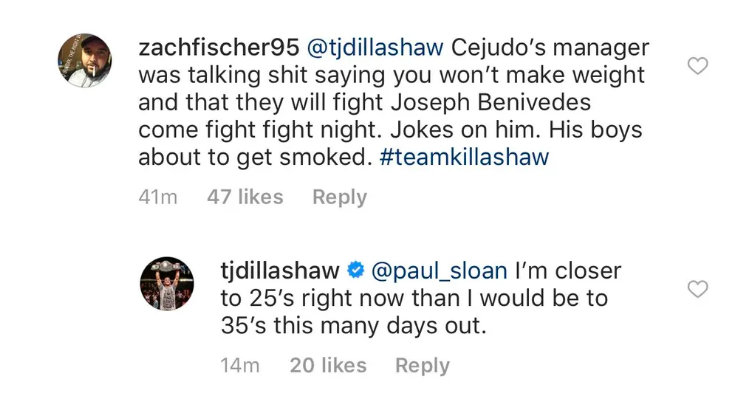Click tjdillashaw's blue verified badge
This screenshot has height=403, width=743.
pos(355,270)
